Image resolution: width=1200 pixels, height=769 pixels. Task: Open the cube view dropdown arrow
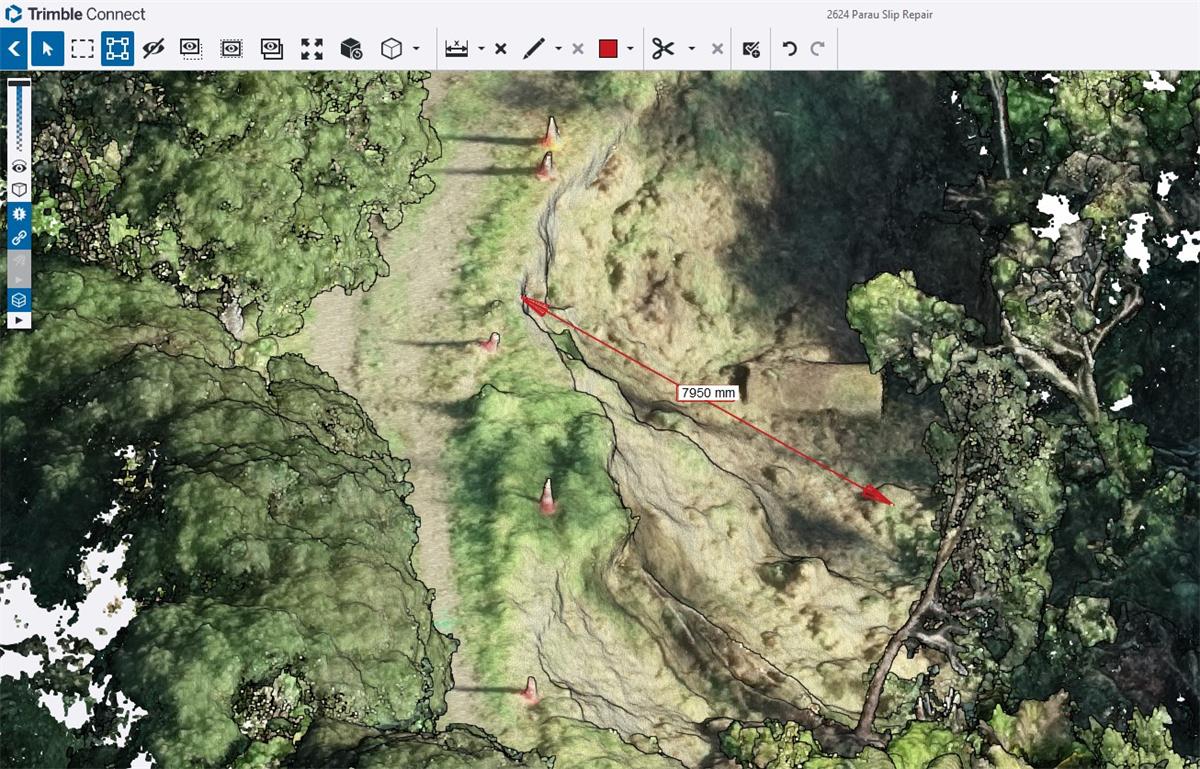(x=416, y=48)
